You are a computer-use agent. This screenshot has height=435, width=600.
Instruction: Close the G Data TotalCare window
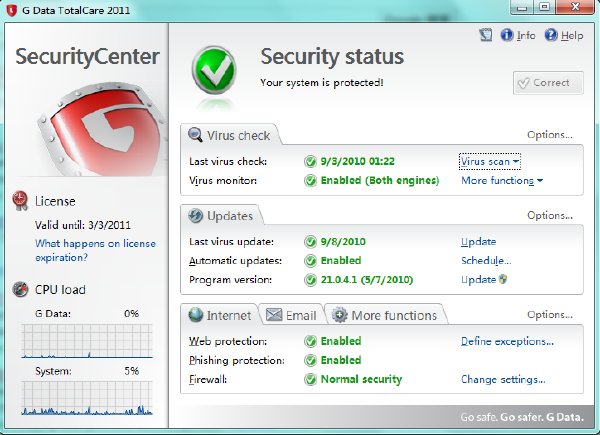[x=575, y=7]
